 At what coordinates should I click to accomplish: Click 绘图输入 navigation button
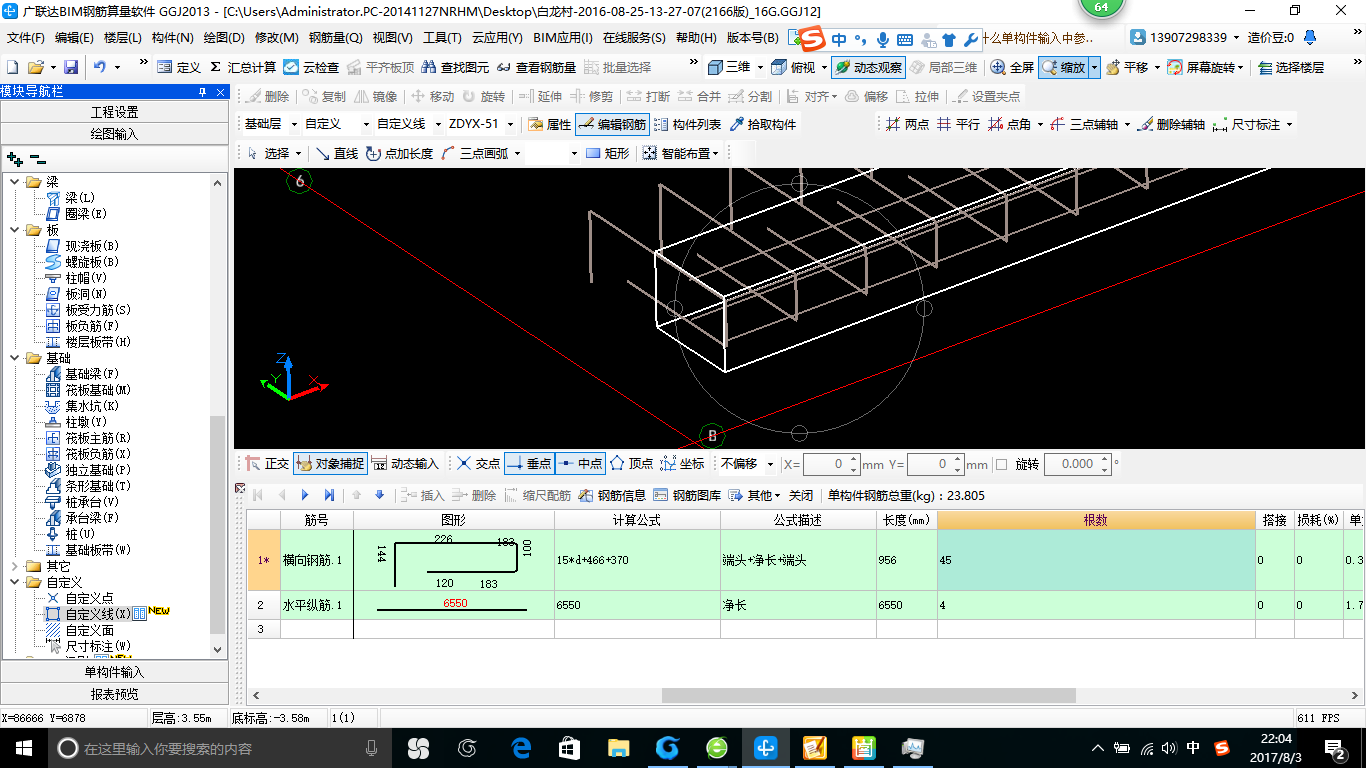(x=115, y=134)
